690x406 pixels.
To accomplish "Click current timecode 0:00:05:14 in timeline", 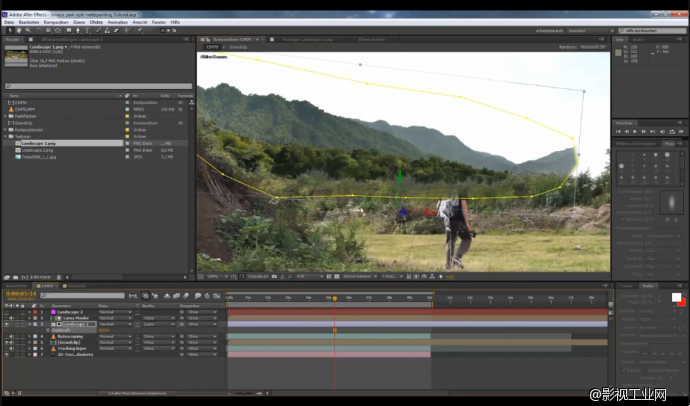I will tap(21, 294).
